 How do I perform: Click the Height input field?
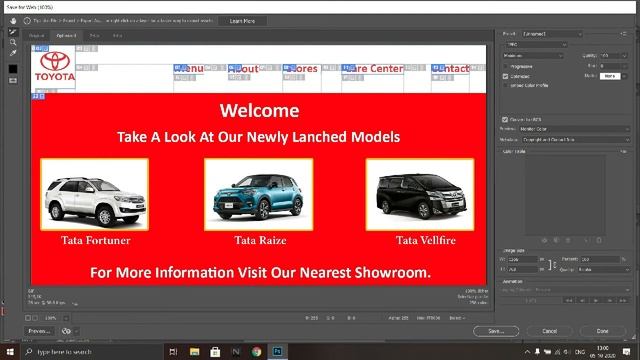522,269
